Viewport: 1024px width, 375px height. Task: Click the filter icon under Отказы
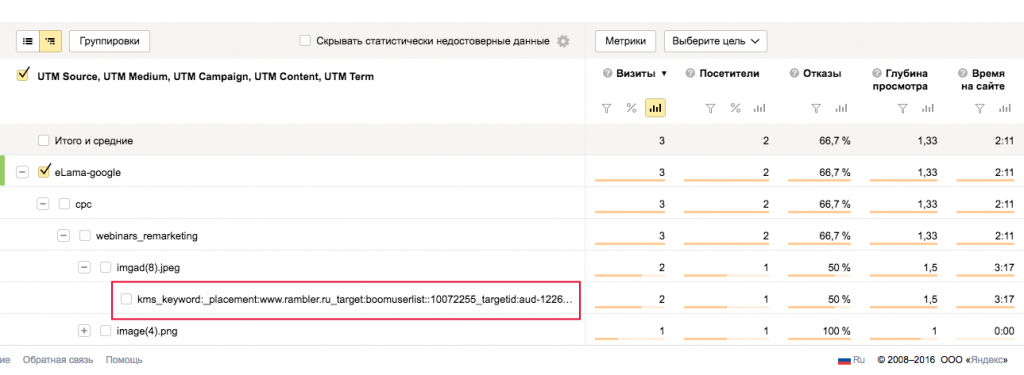pos(816,108)
